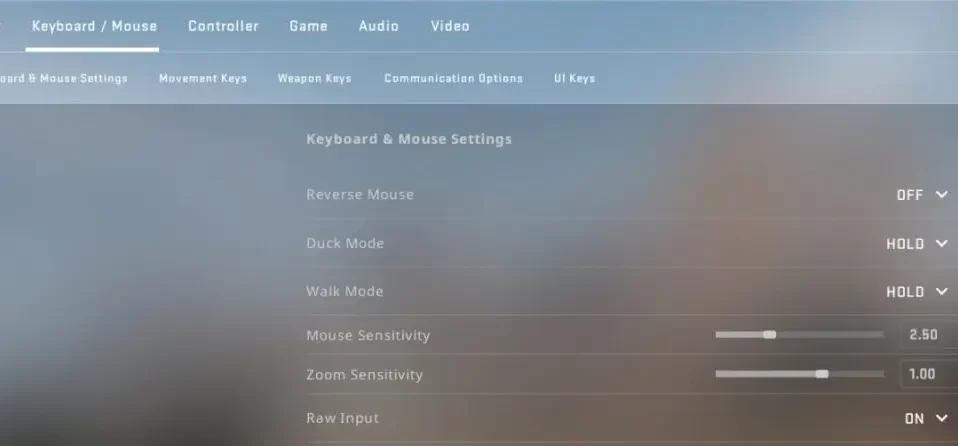Click the Mouse Sensitivity slider handle
The image size is (958, 446).
(770, 335)
